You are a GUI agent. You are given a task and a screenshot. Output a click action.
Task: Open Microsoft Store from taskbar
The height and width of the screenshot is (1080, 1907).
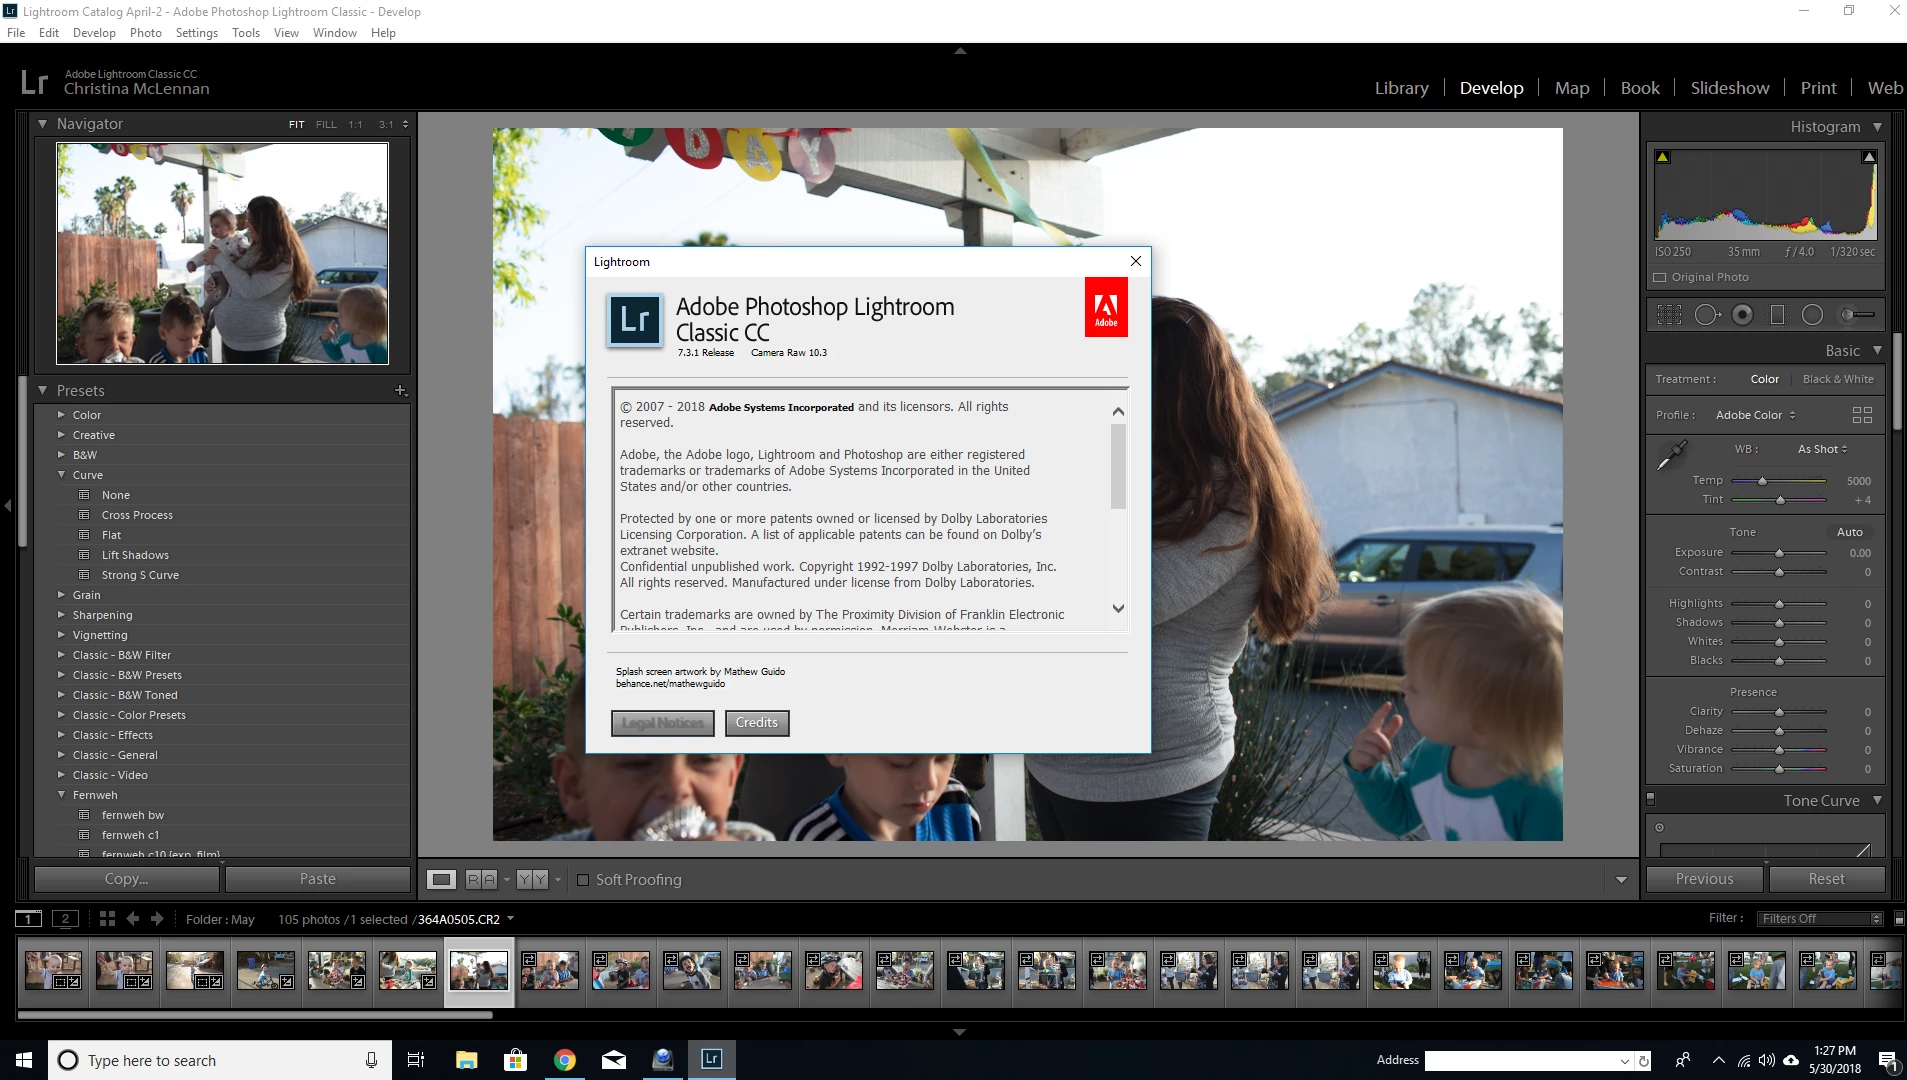pos(515,1060)
